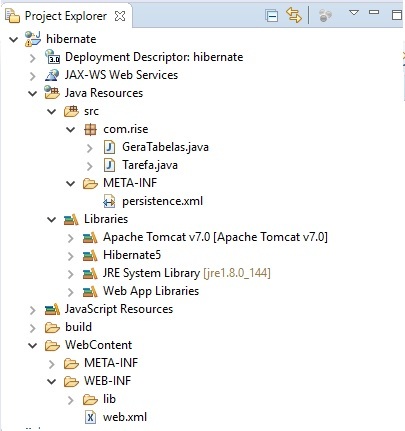Image resolution: width=405 pixels, height=431 pixels.
Task: Close the Project Explorer tab
Action: click(x=120, y=16)
